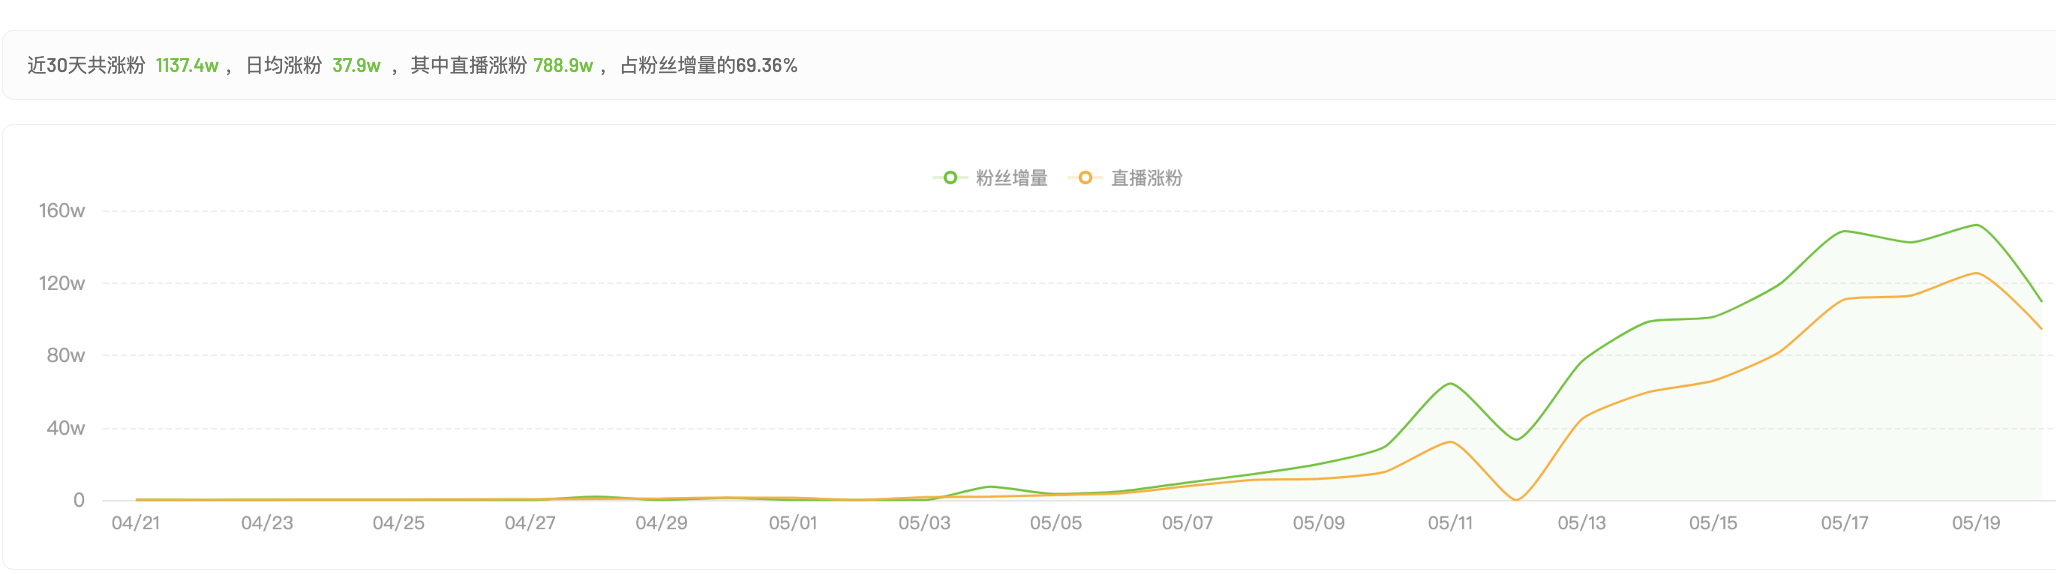This screenshot has height=574, width=2056.
Task: Click the 05/13 date label on axis
Action: (x=1582, y=523)
